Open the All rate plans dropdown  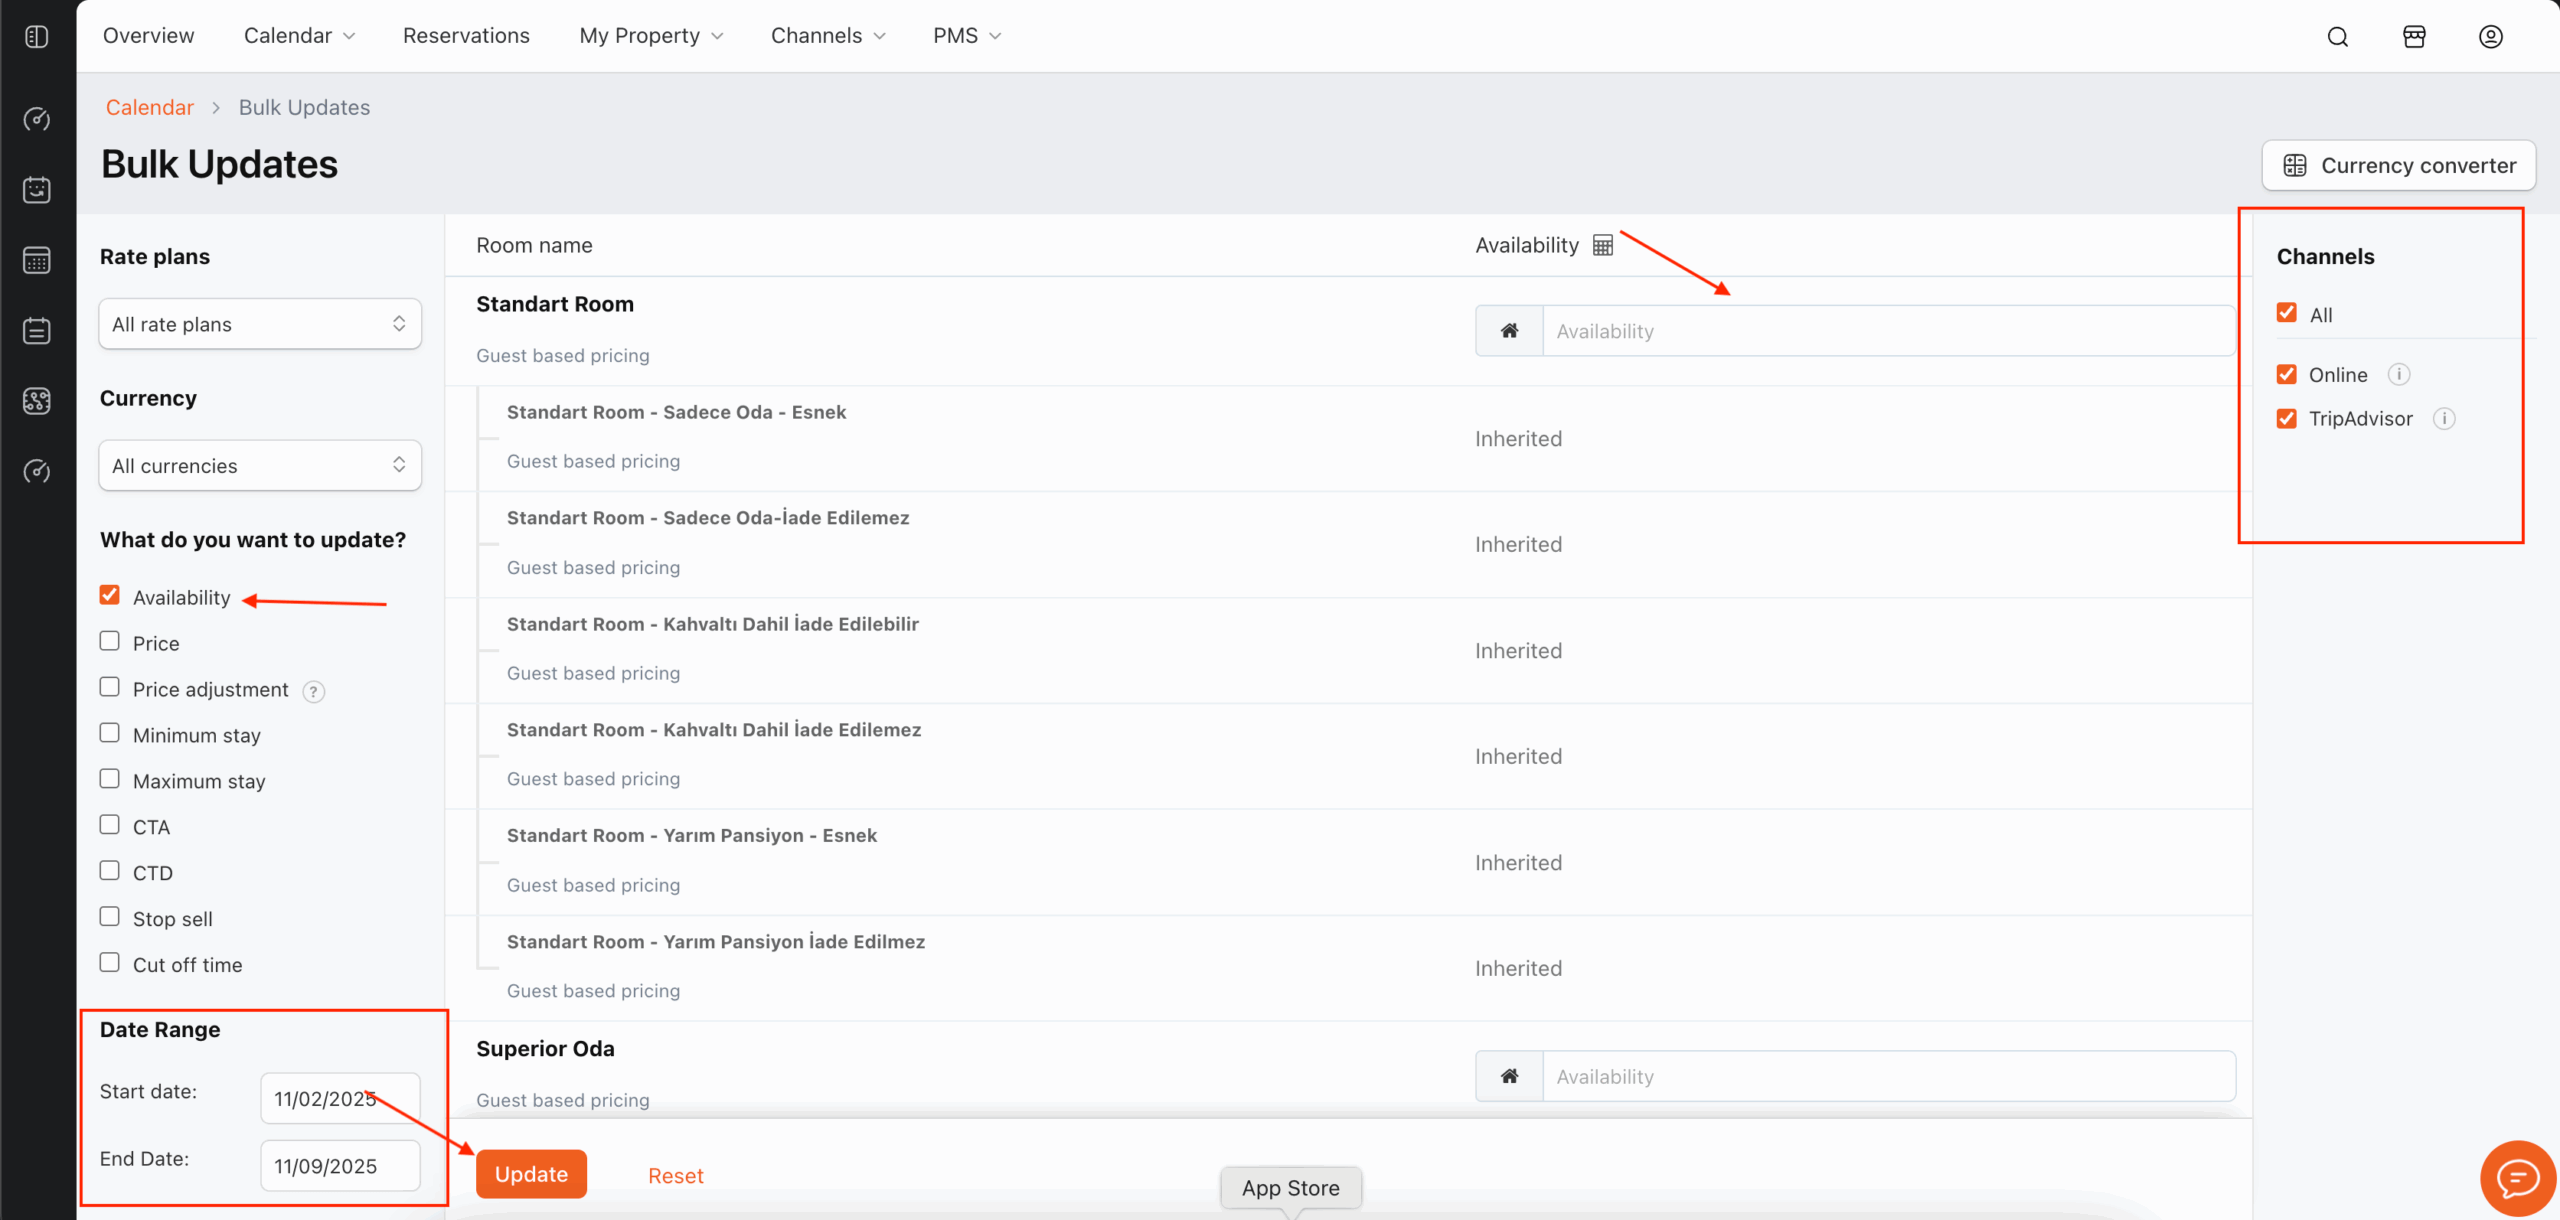(260, 324)
